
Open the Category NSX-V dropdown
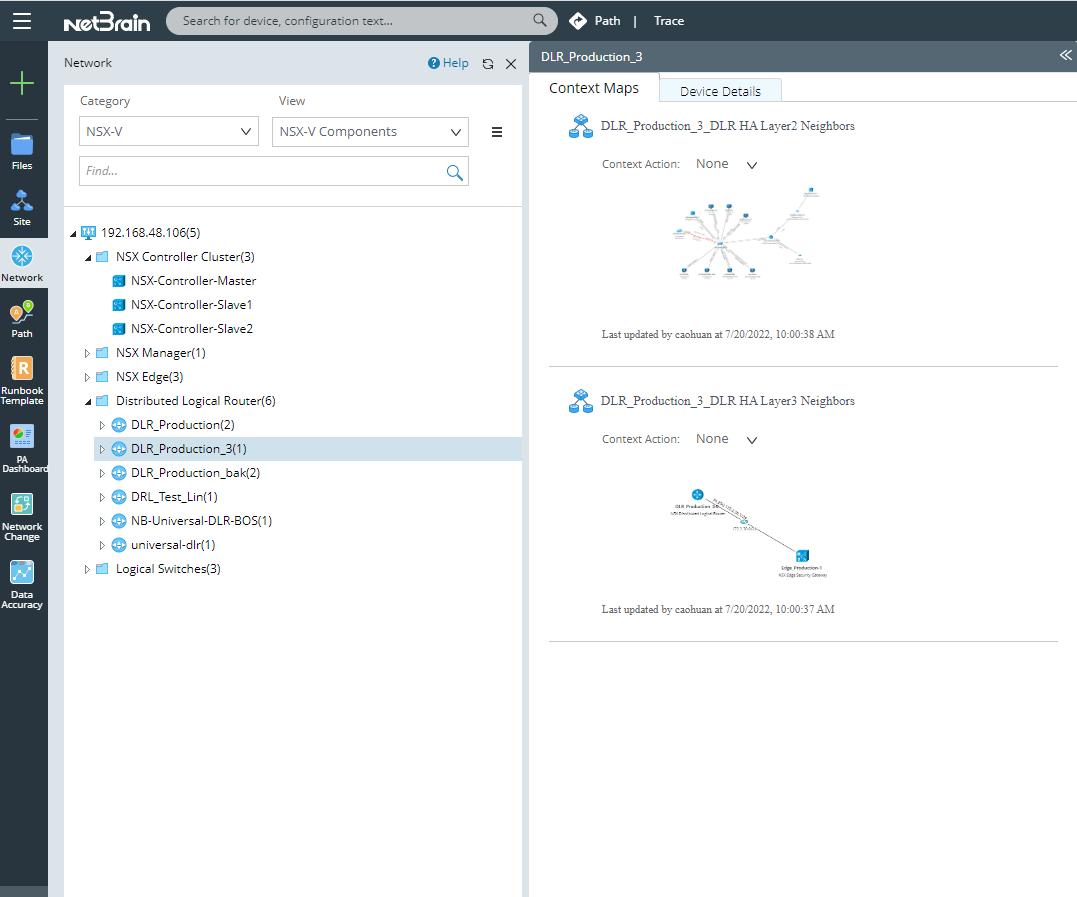(168, 131)
